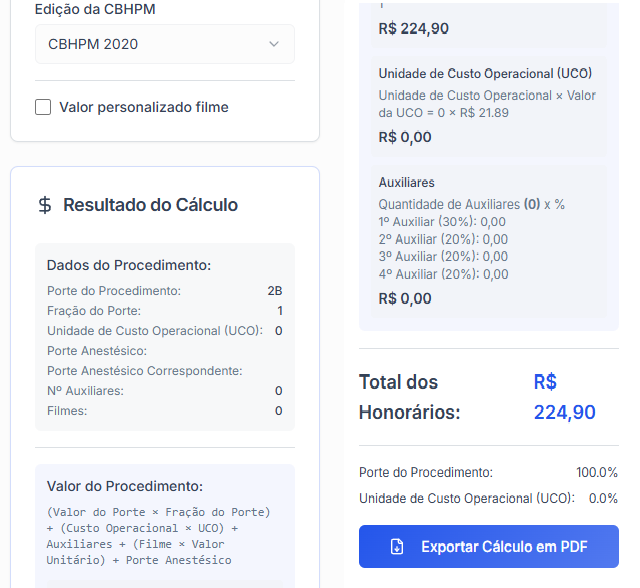Click the Filmes row in procedure data

(x=164, y=411)
